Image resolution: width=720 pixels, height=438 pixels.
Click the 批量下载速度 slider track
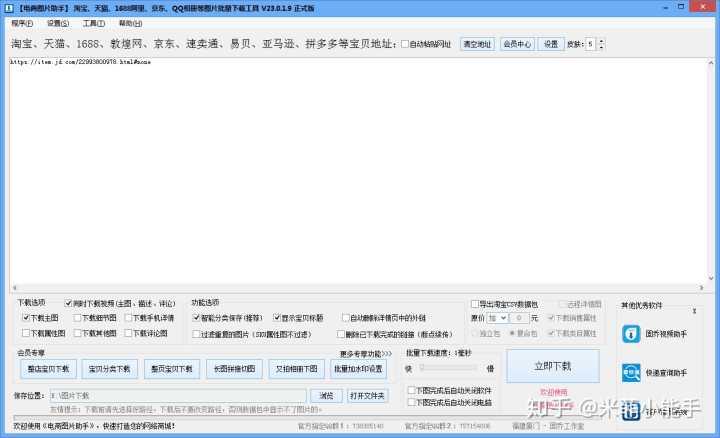(449, 368)
